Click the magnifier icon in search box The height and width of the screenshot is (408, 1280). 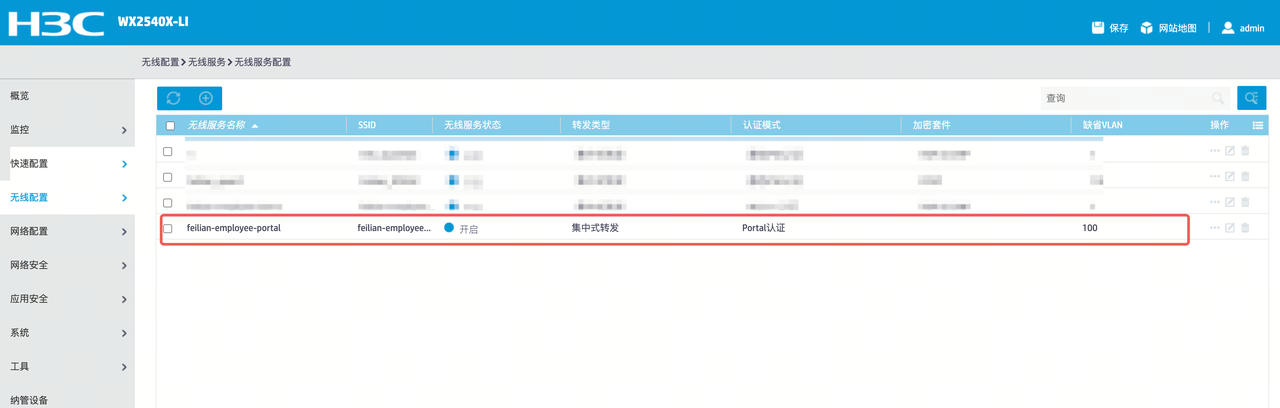click(1218, 98)
